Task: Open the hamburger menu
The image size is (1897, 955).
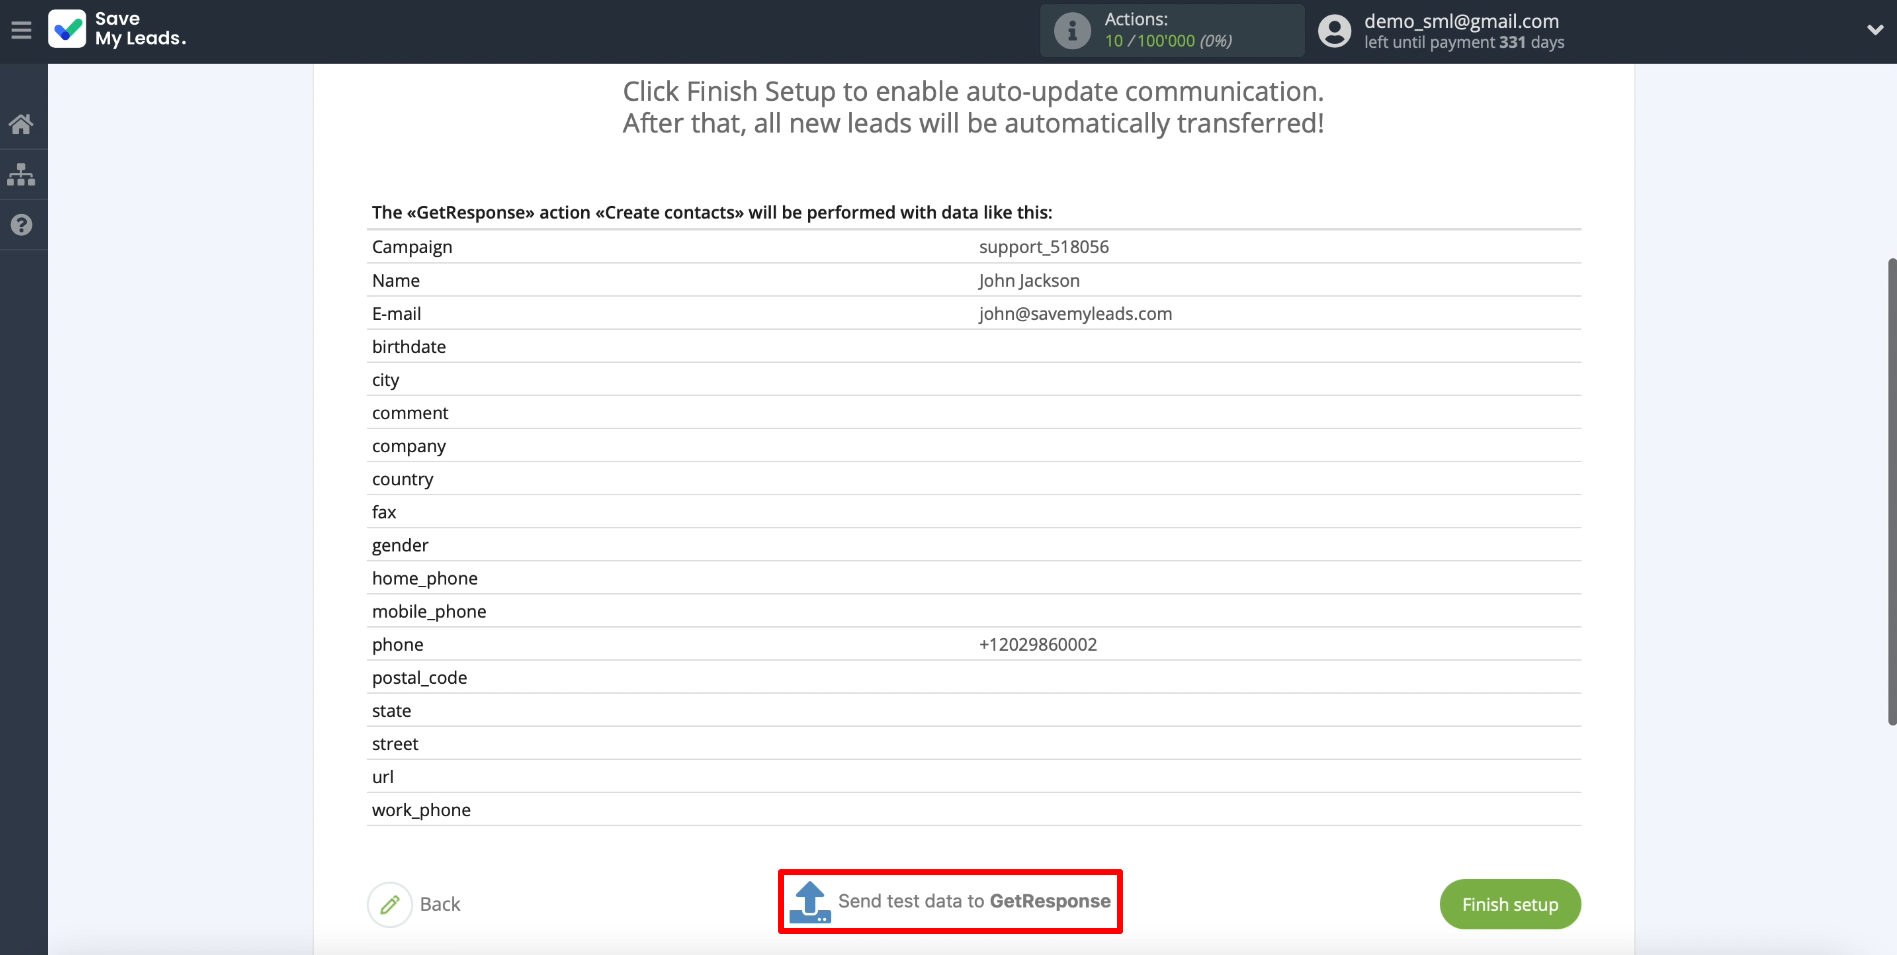Action: (21, 30)
